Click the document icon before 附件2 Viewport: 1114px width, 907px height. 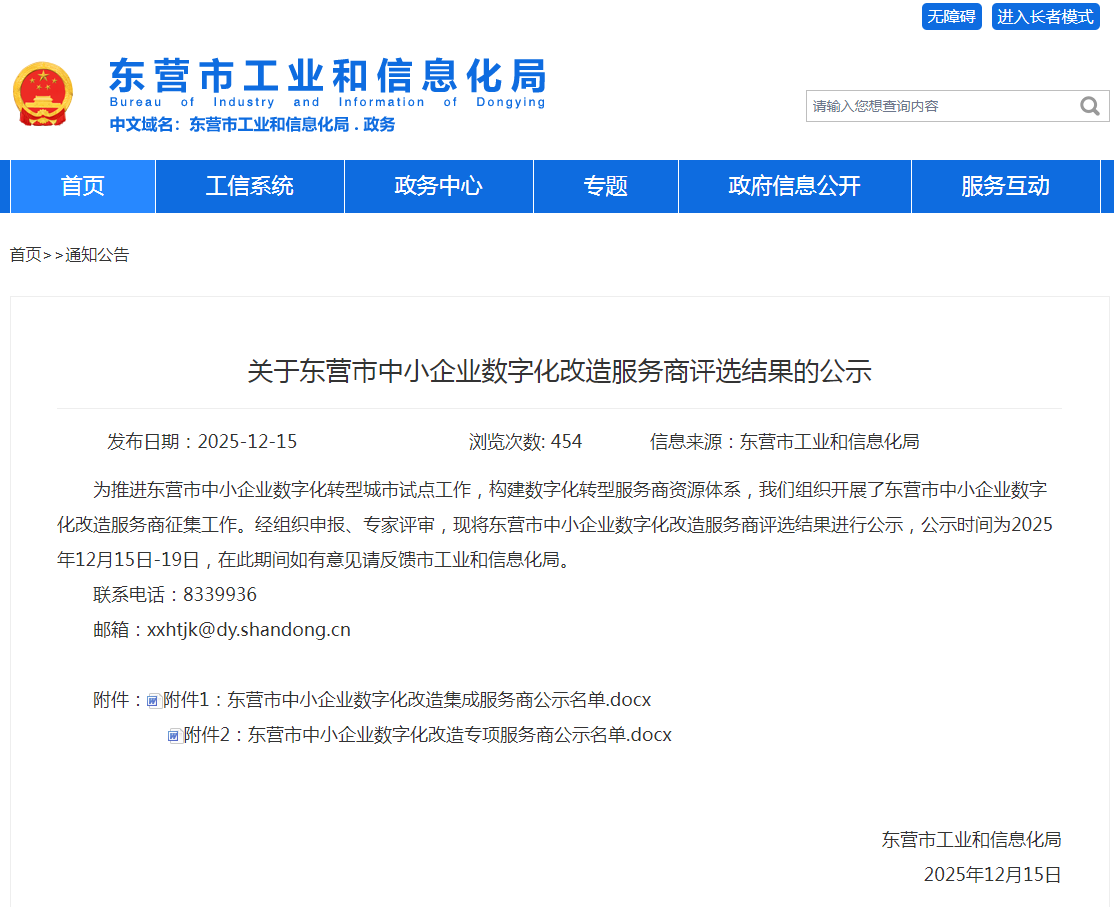(173, 735)
